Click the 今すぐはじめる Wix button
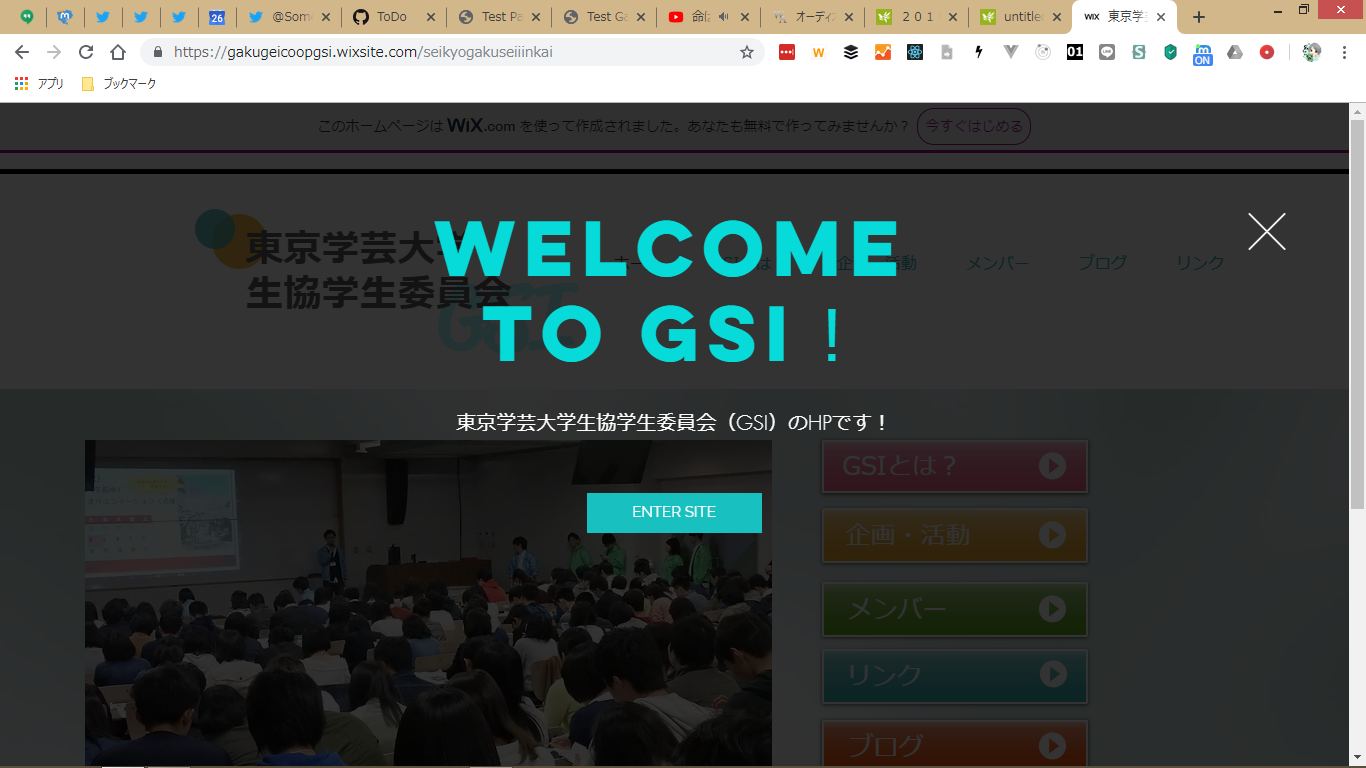Screen dimensions: 1366x768 [x=973, y=126]
